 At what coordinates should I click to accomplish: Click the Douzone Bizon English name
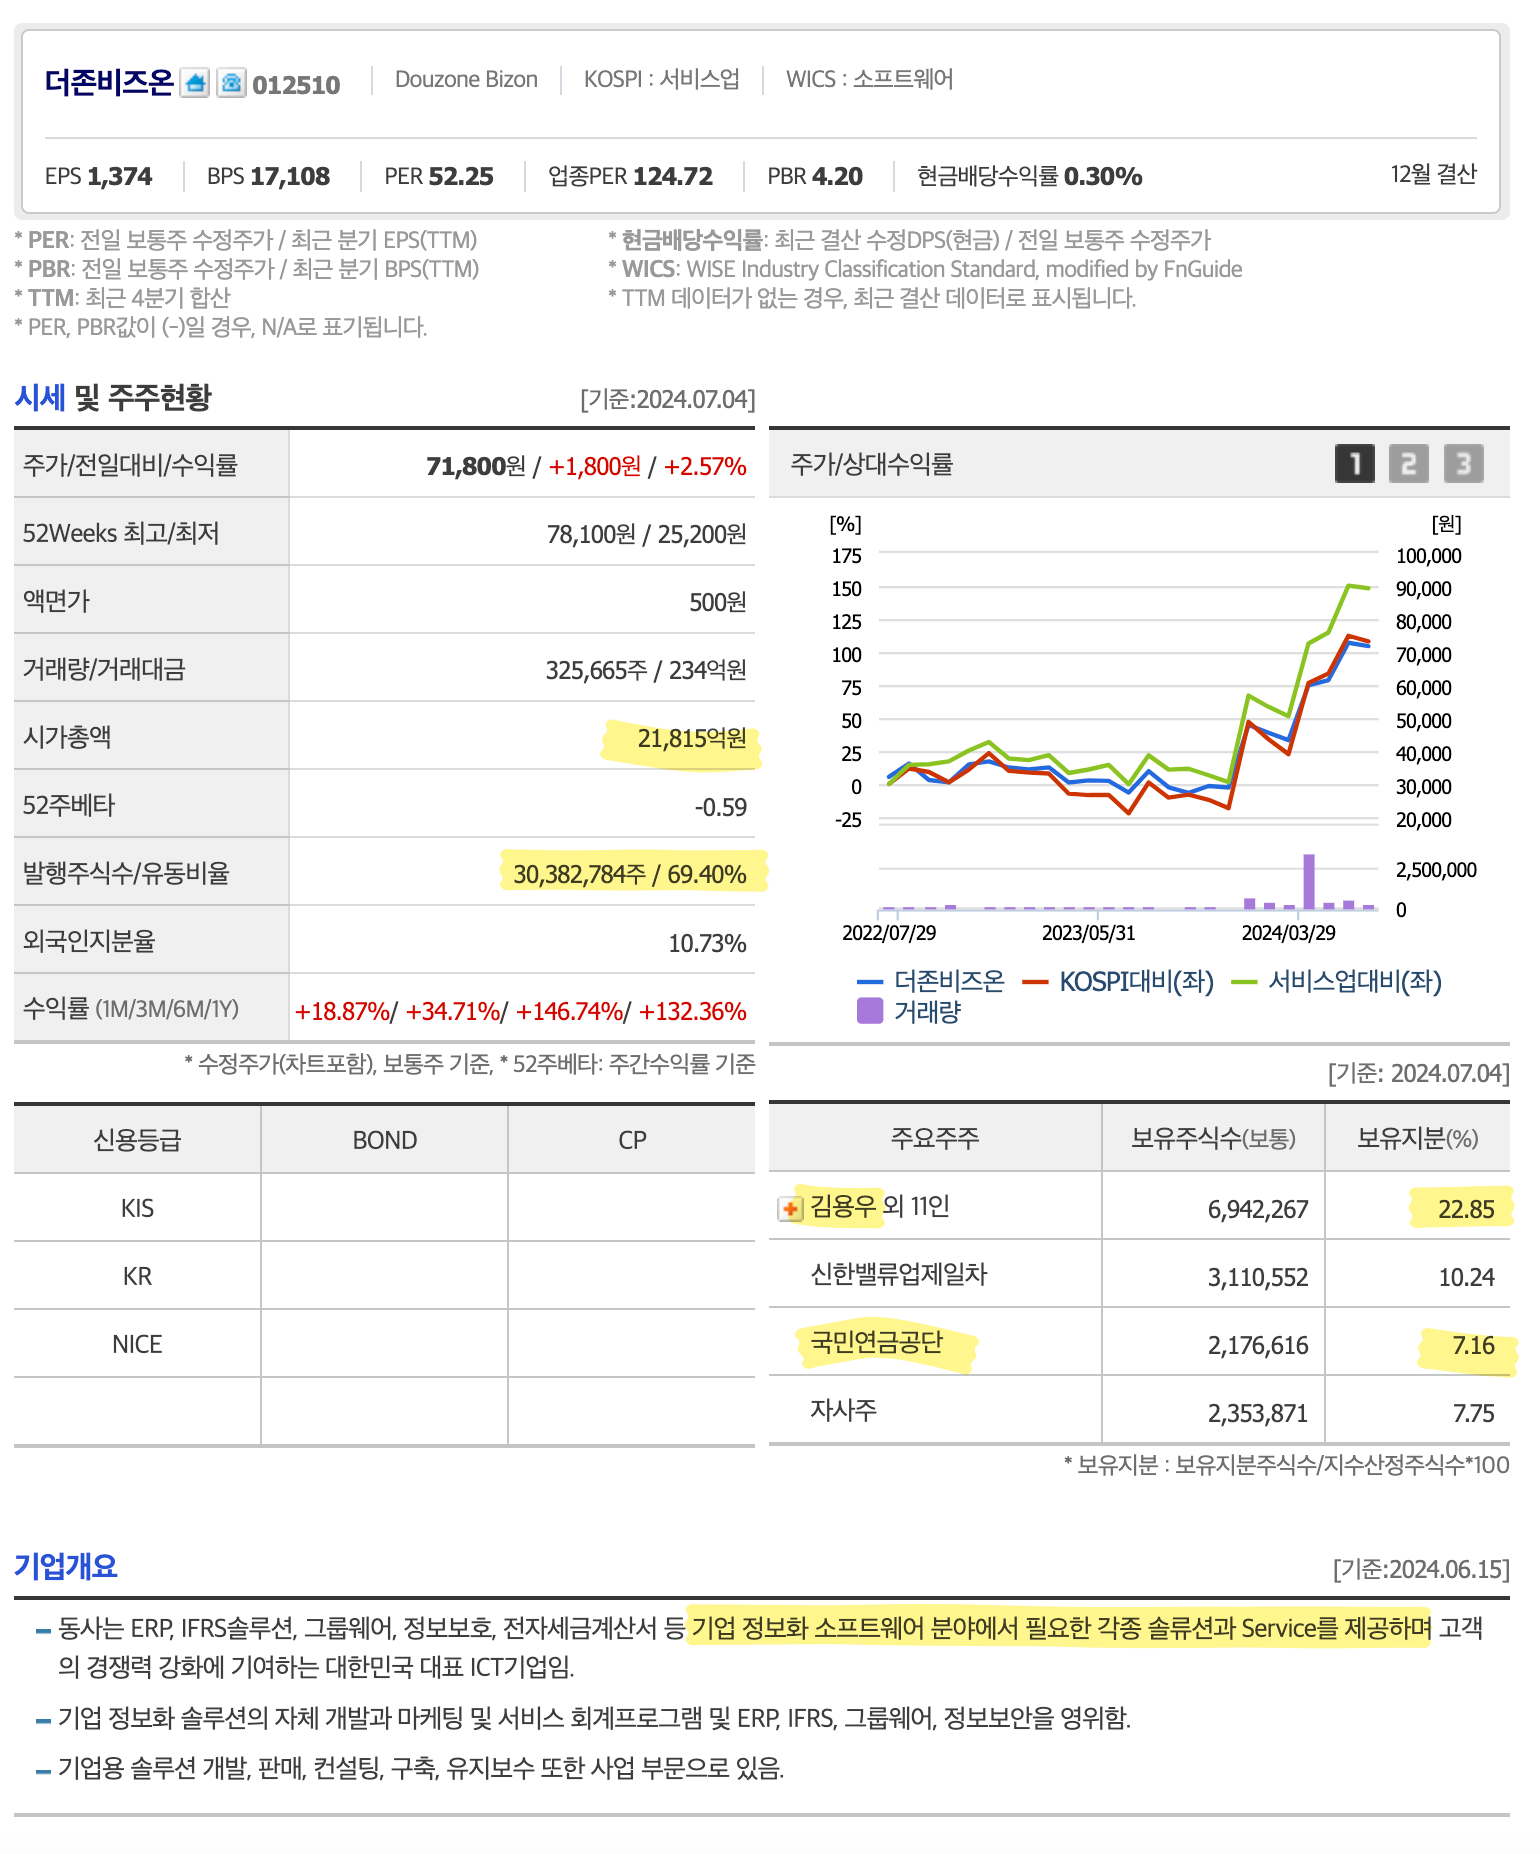[x=466, y=79]
